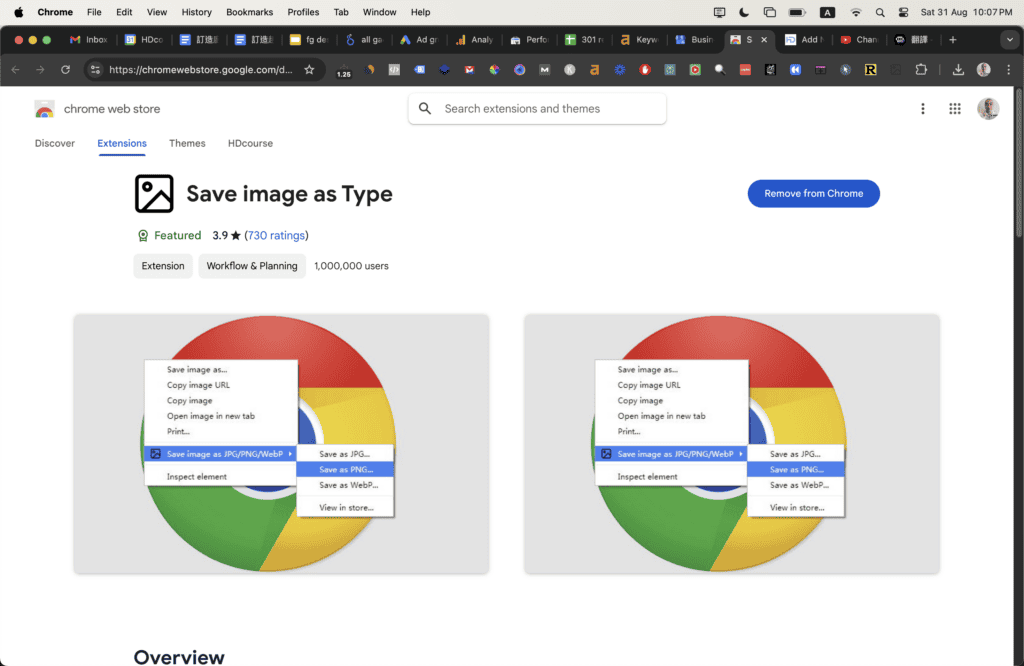Screen dimensions: 1024x666
Task: Bookmark this page with the star icon
Action: (310, 70)
